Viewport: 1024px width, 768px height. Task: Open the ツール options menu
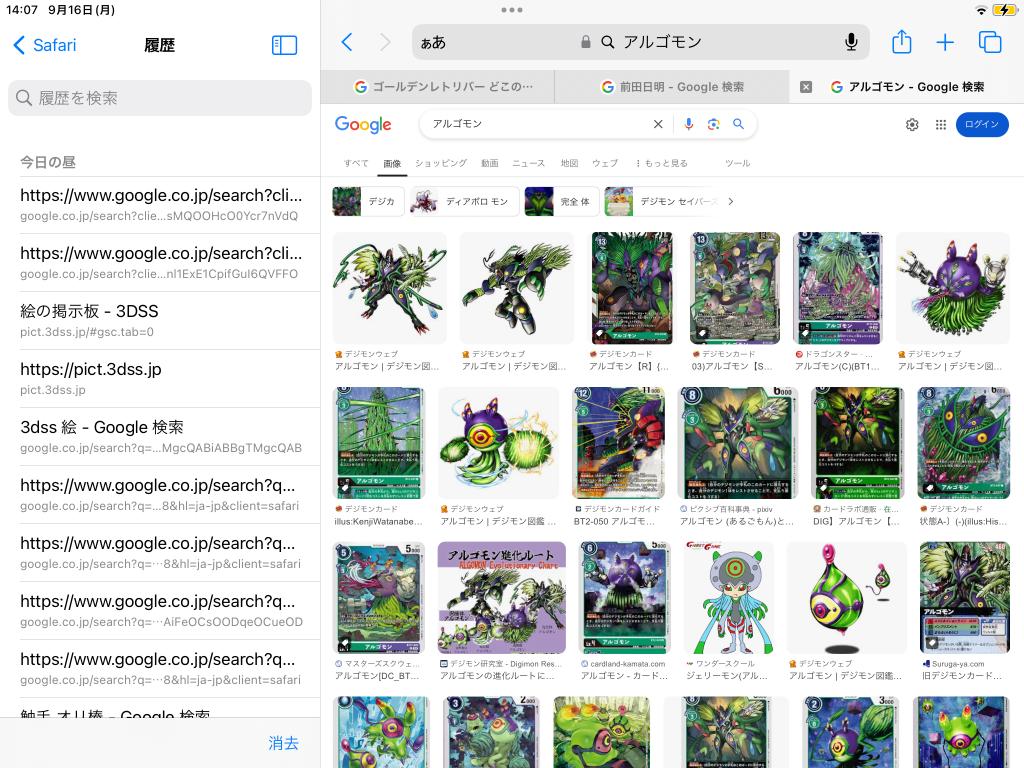click(x=737, y=163)
